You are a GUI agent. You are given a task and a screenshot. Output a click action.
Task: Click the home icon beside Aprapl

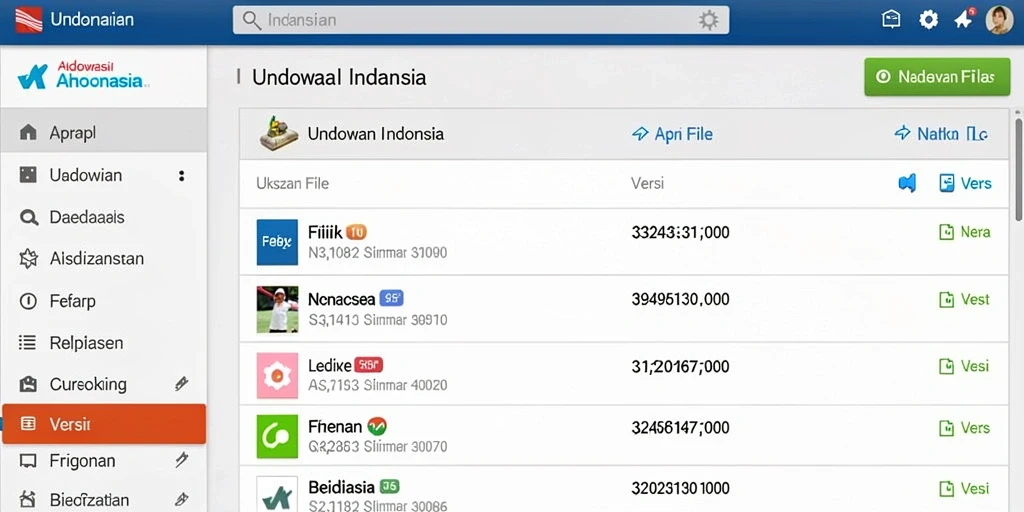coord(28,133)
